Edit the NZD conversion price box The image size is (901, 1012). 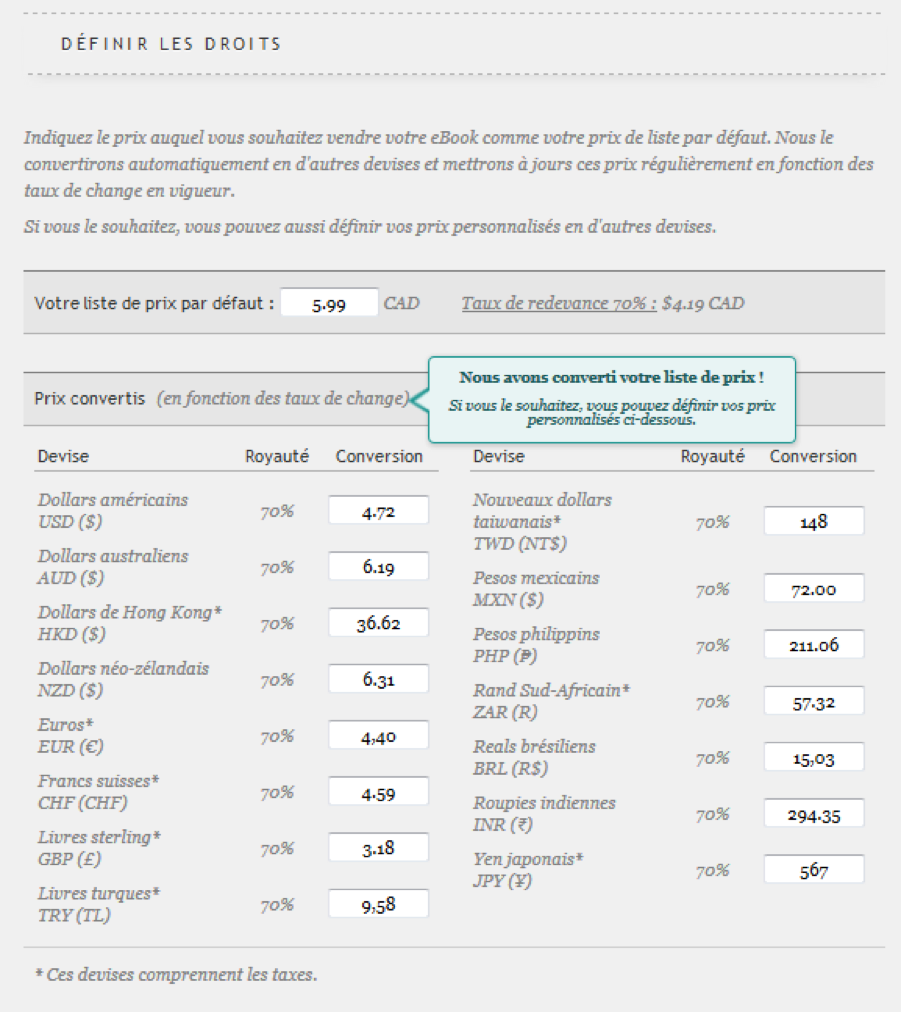[378, 679]
